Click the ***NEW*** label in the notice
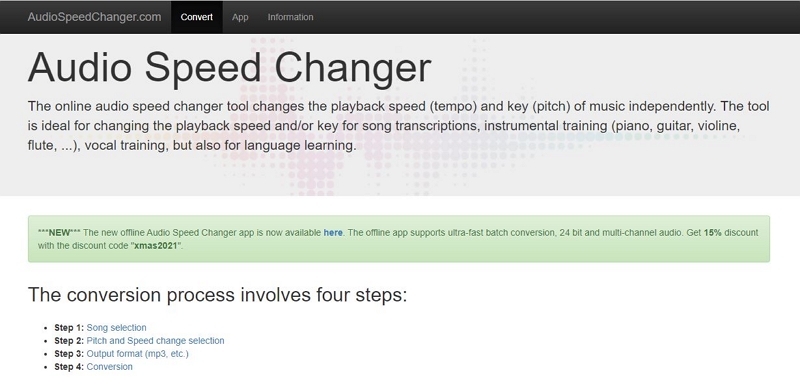This screenshot has width=800, height=377. [59, 233]
